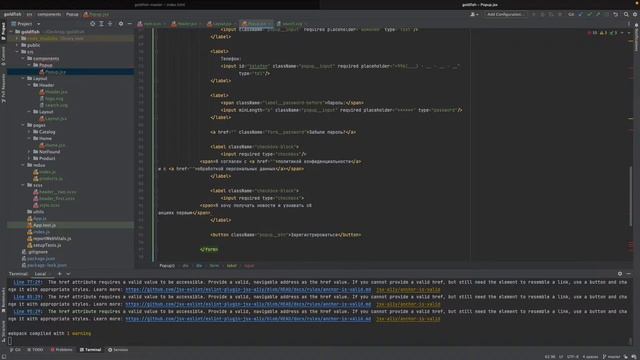
Task: Add a new terminal session with plus
Action: coord(60,274)
